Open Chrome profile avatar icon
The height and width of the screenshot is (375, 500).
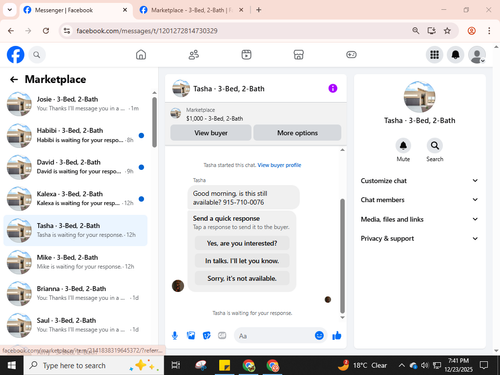tap(471, 31)
